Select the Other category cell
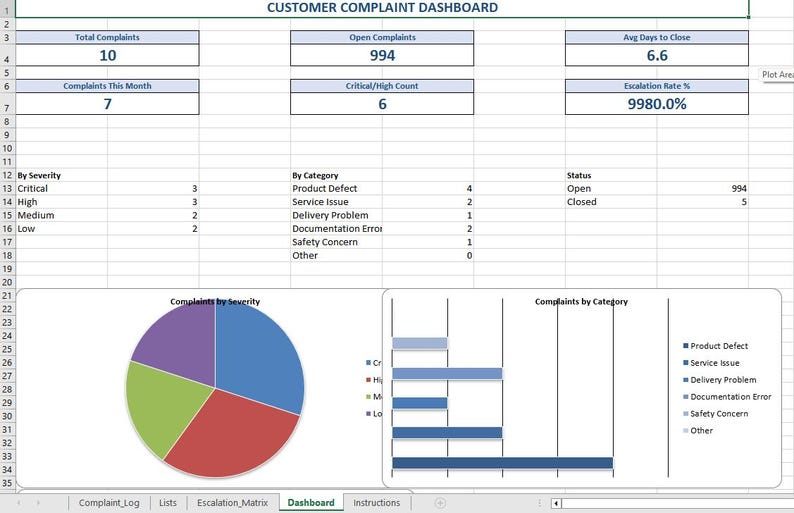The width and height of the screenshot is (794, 513). click(x=336, y=256)
